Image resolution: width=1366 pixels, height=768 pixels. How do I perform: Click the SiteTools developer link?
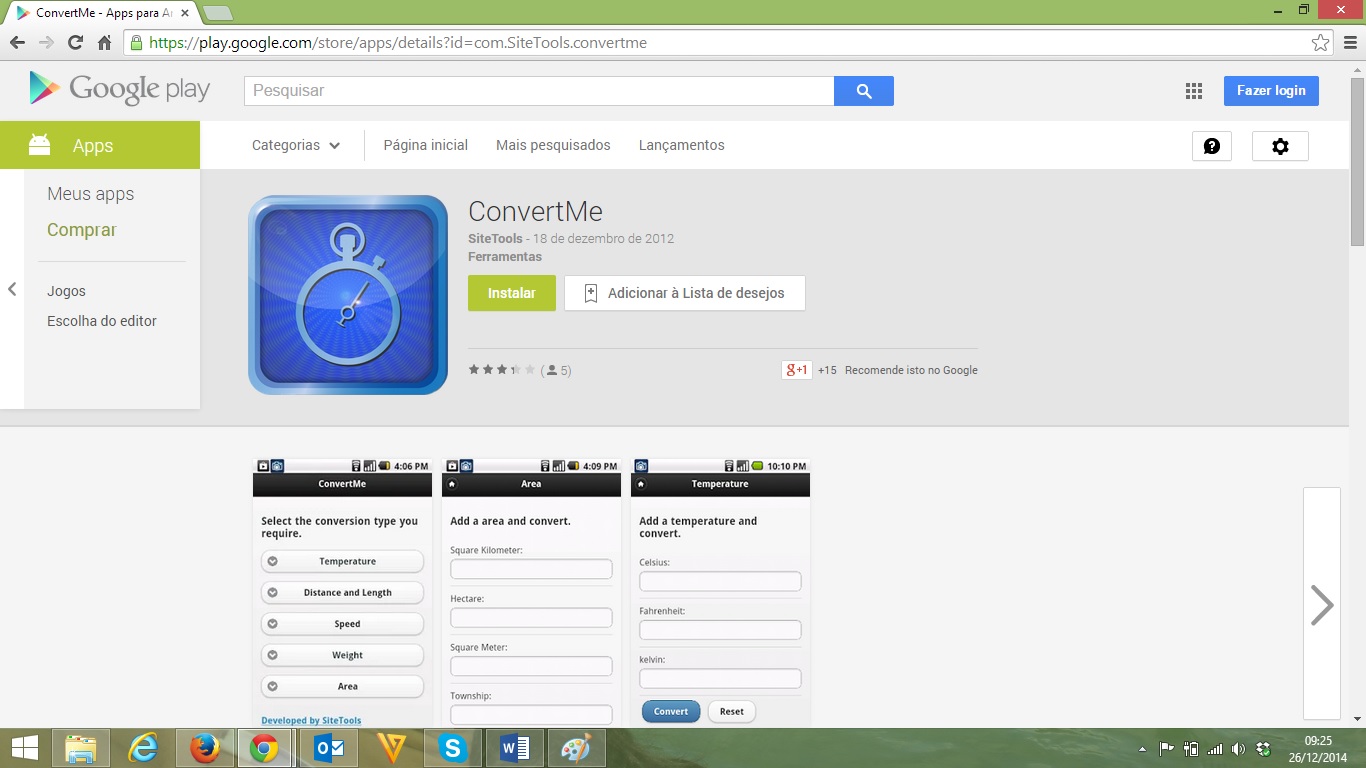[494, 239]
